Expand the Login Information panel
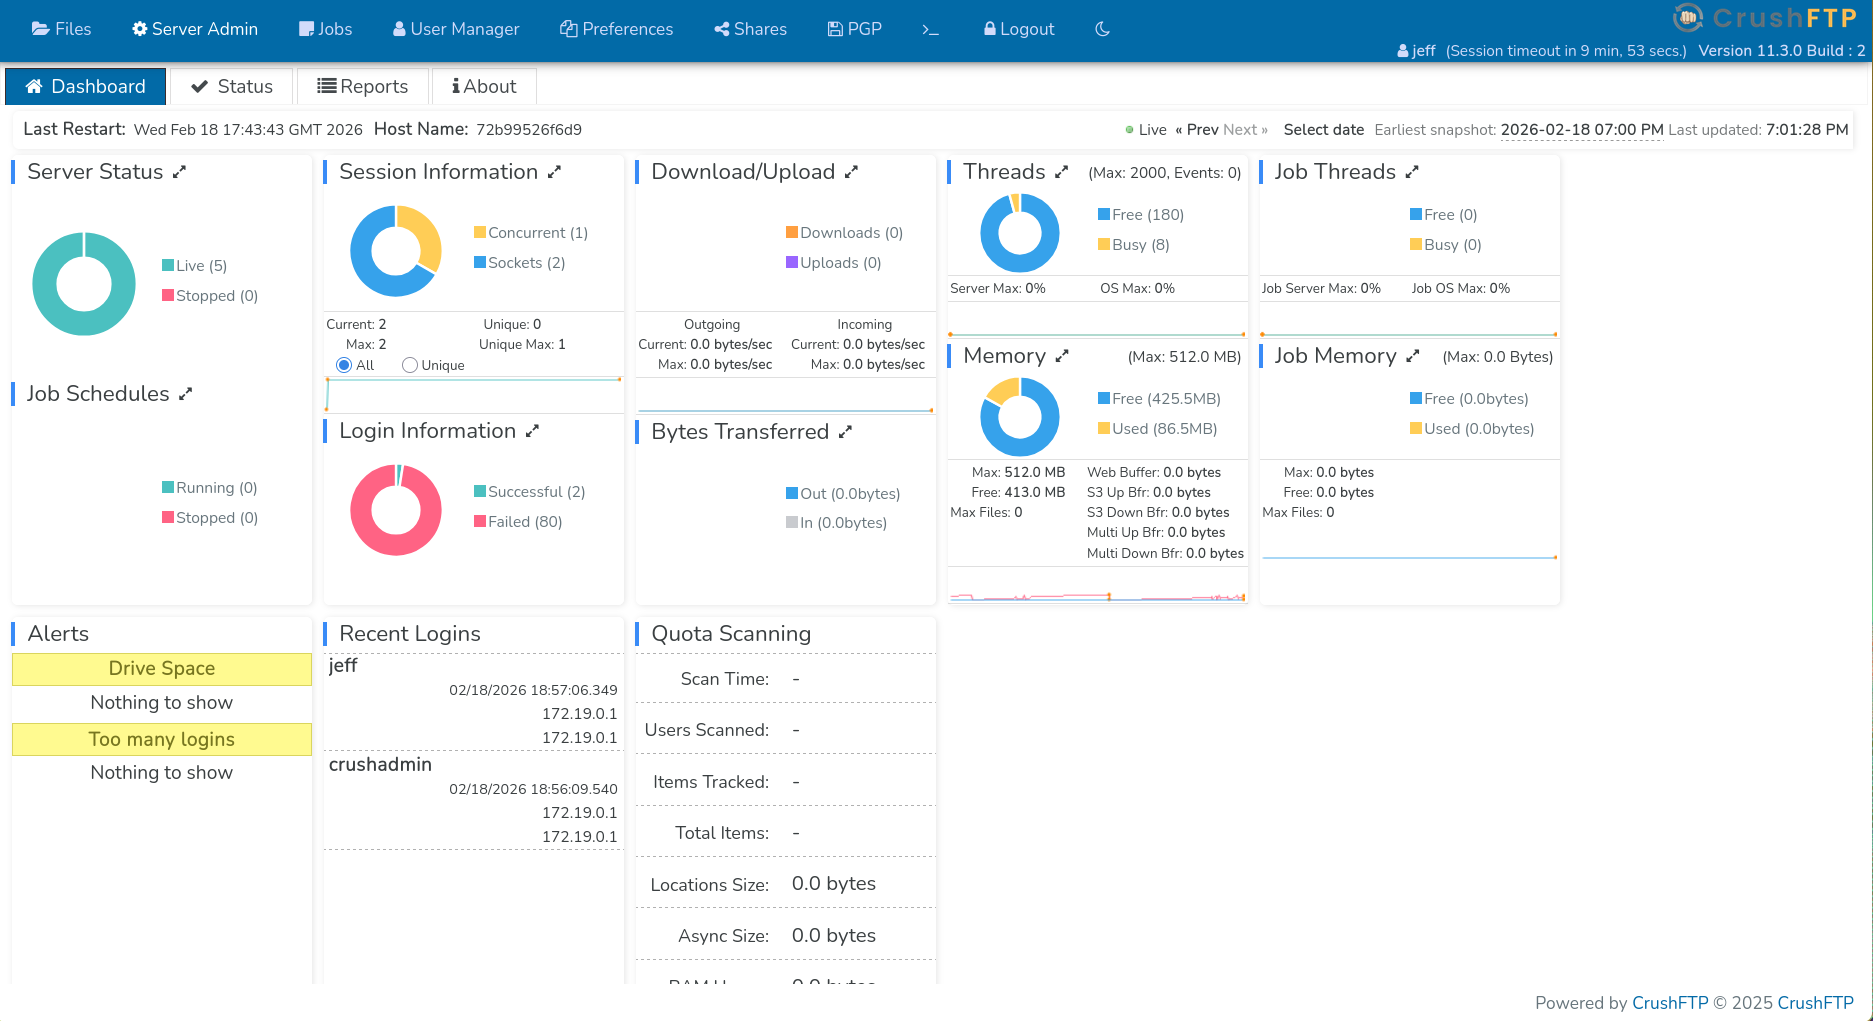The width and height of the screenshot is (1873, 1021). (x=533, y=431)
